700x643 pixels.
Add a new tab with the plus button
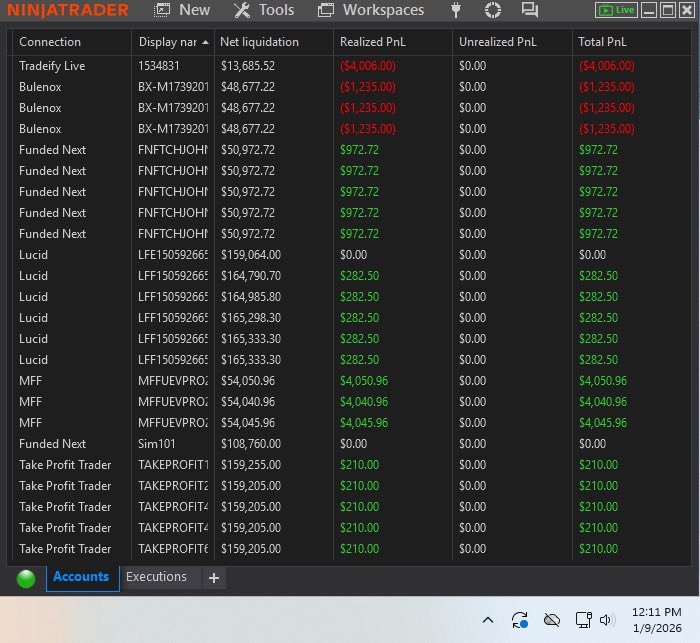[214, 578]
